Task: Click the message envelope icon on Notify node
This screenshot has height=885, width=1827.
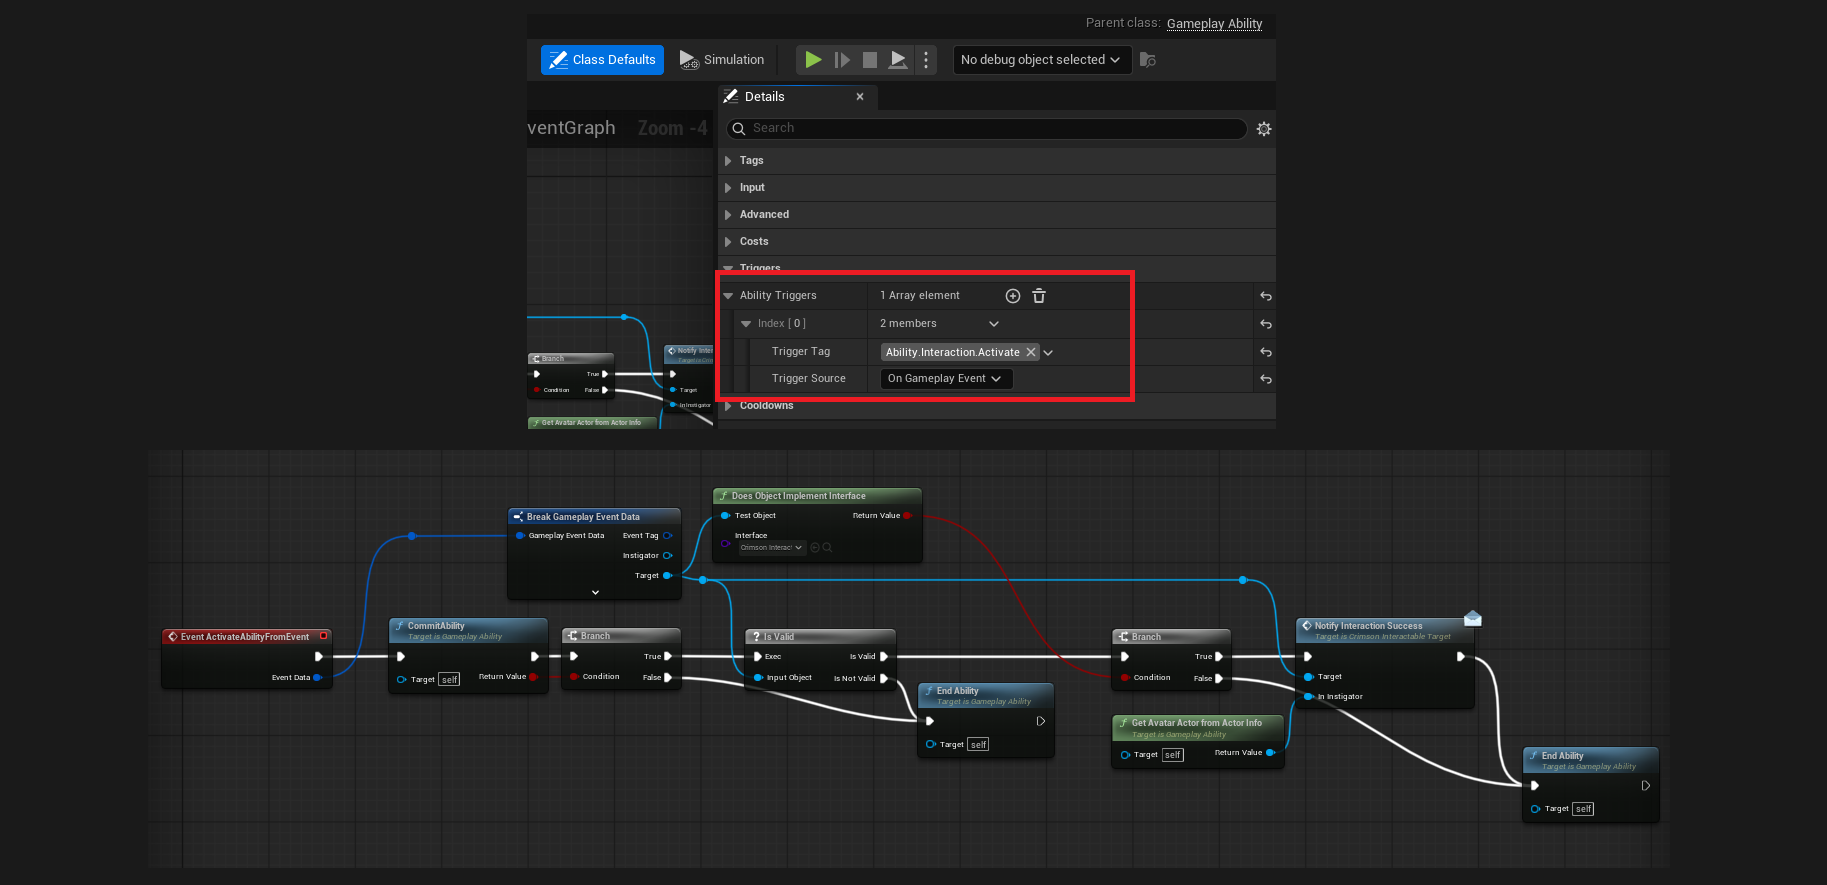Action: click(1473, 619)
